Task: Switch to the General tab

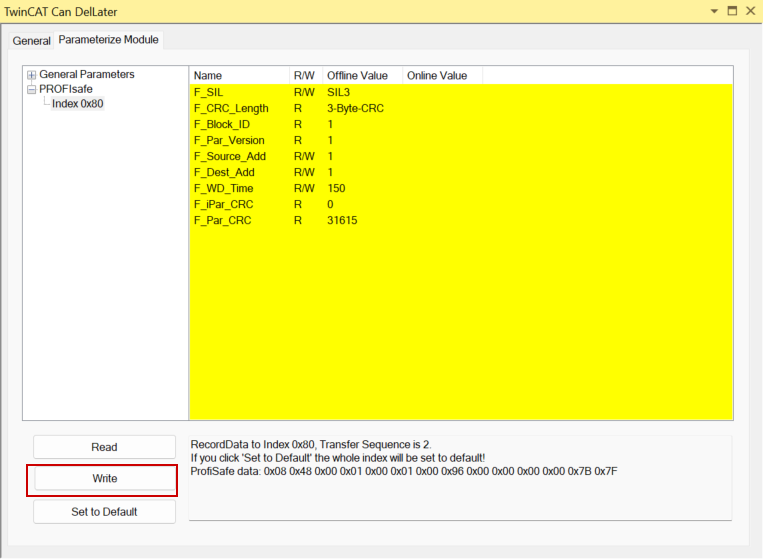Action: (31, 41)
